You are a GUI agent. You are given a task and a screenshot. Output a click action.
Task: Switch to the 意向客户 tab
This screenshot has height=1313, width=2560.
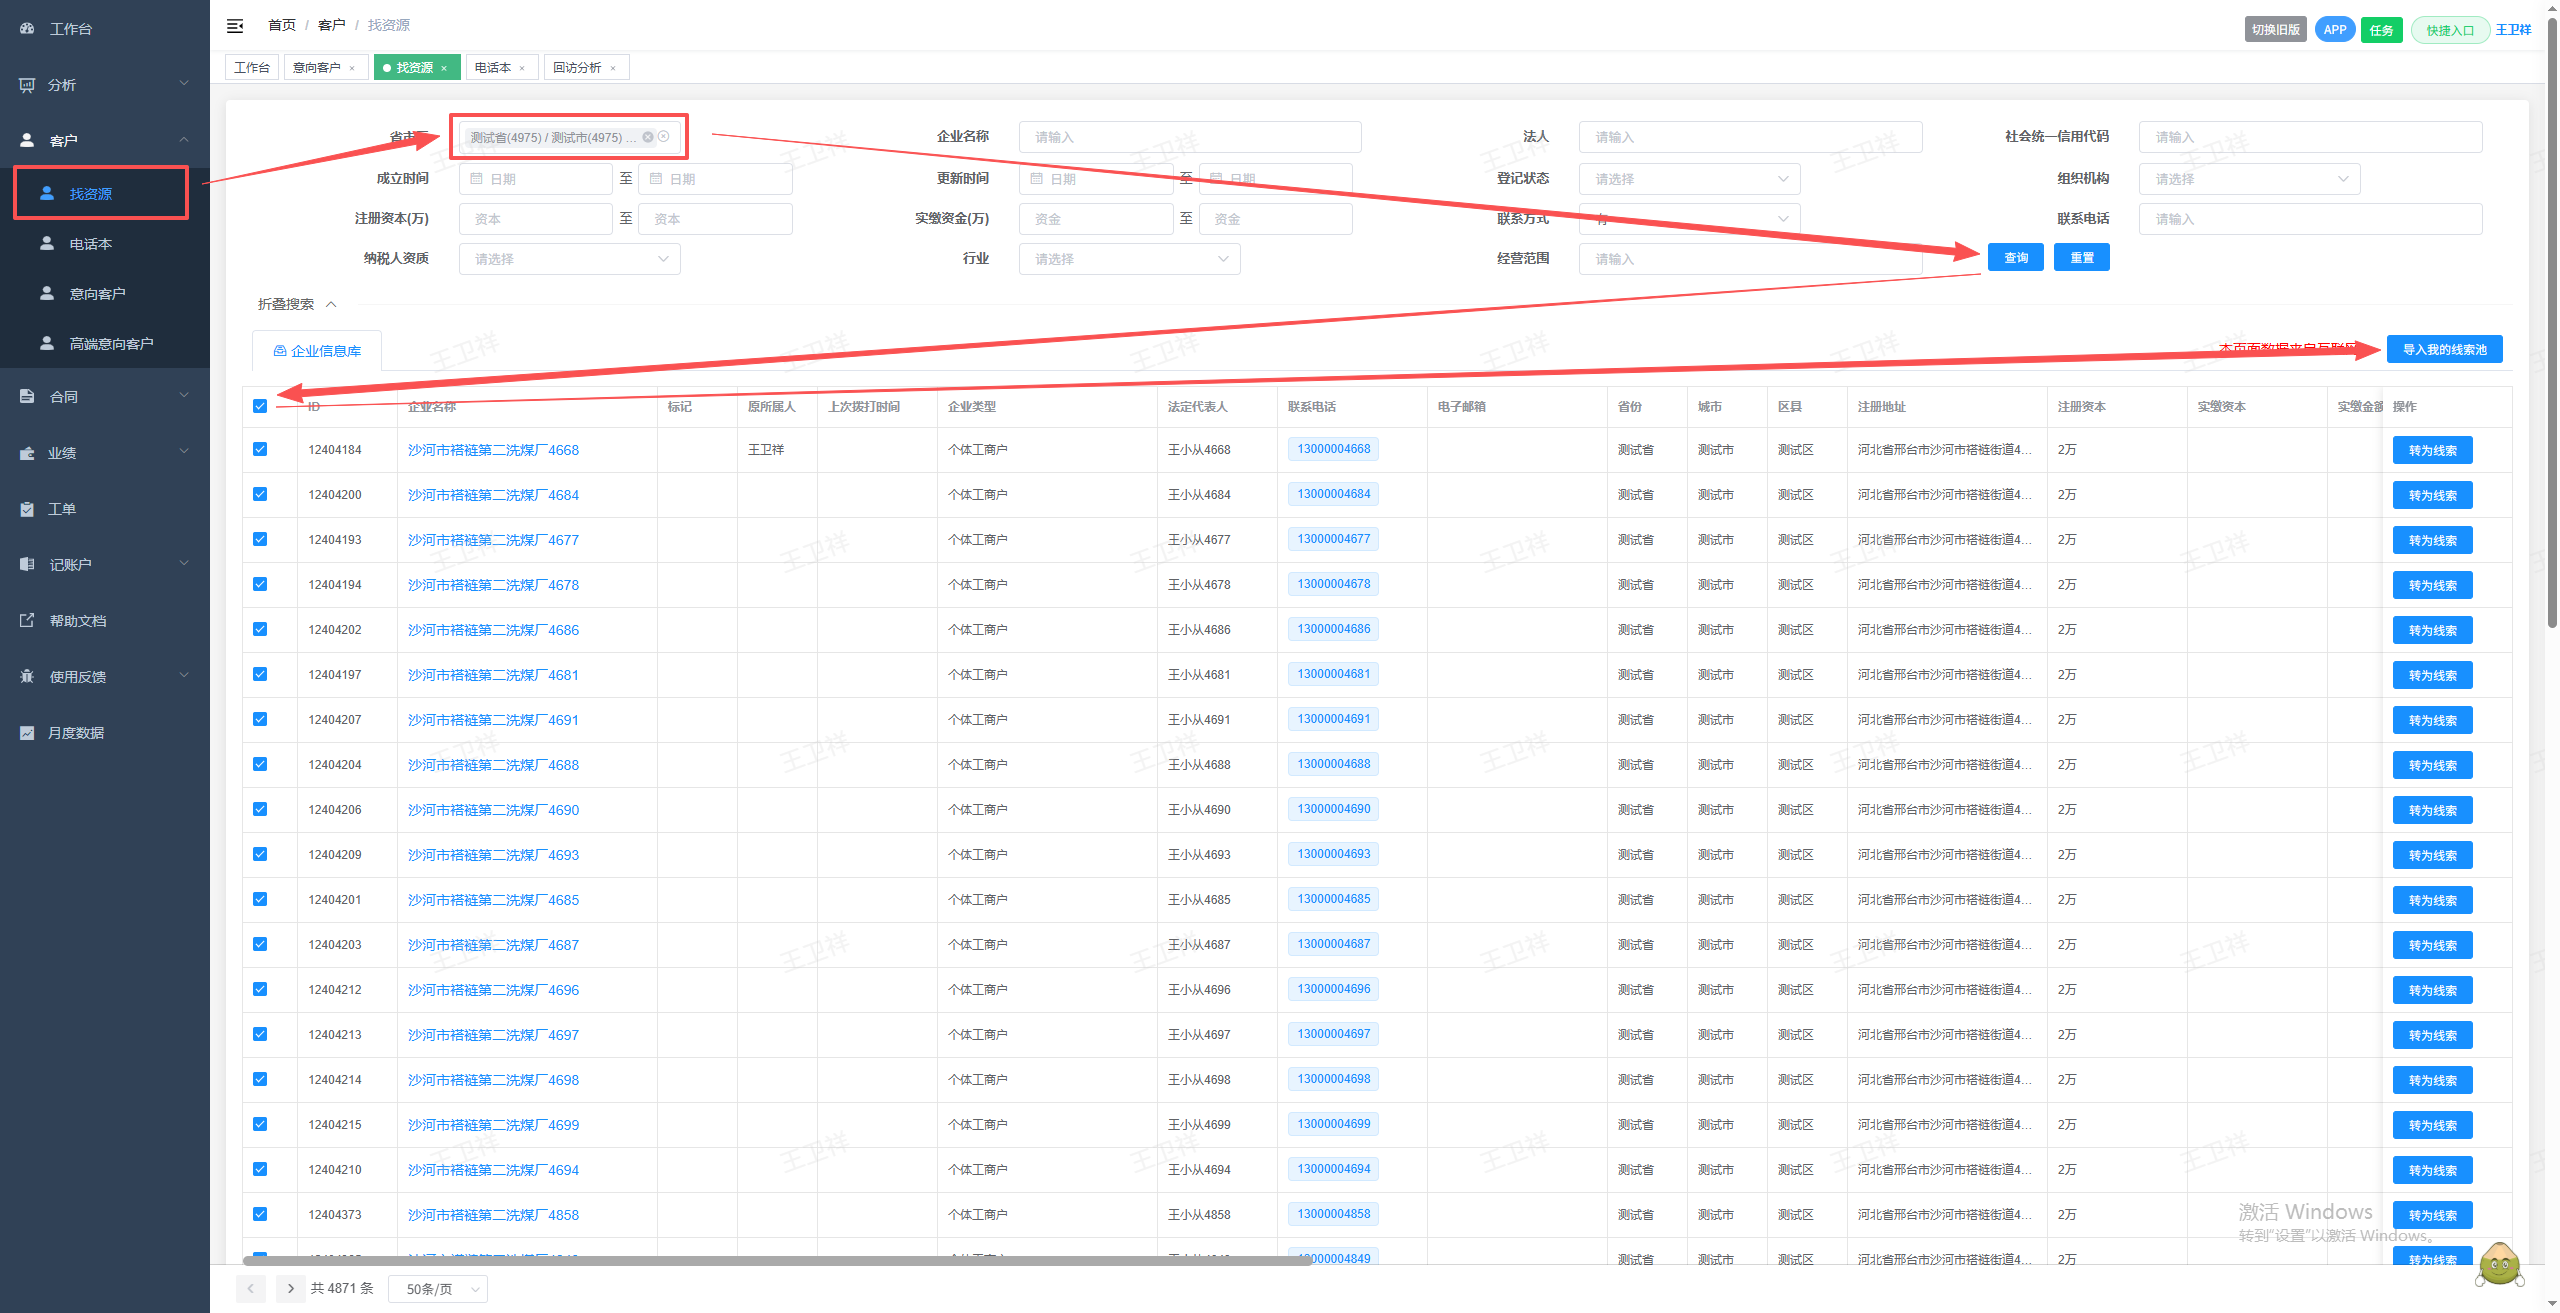pyautogui.click(x=323, y=68)
